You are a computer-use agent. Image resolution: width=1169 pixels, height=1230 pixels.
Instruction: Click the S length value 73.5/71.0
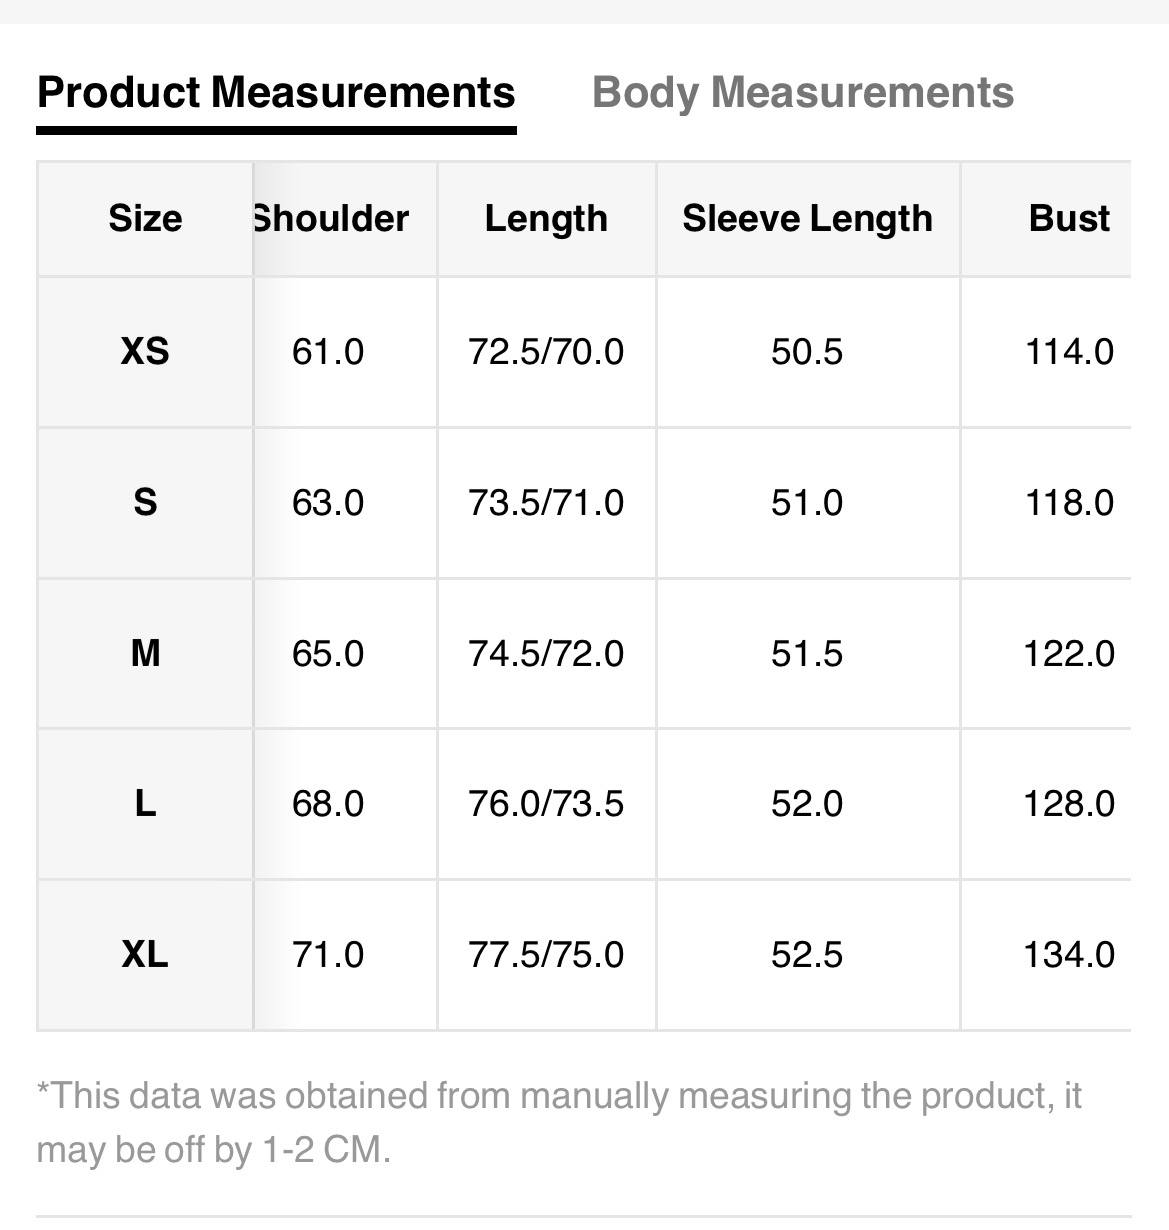coord(546,502)
